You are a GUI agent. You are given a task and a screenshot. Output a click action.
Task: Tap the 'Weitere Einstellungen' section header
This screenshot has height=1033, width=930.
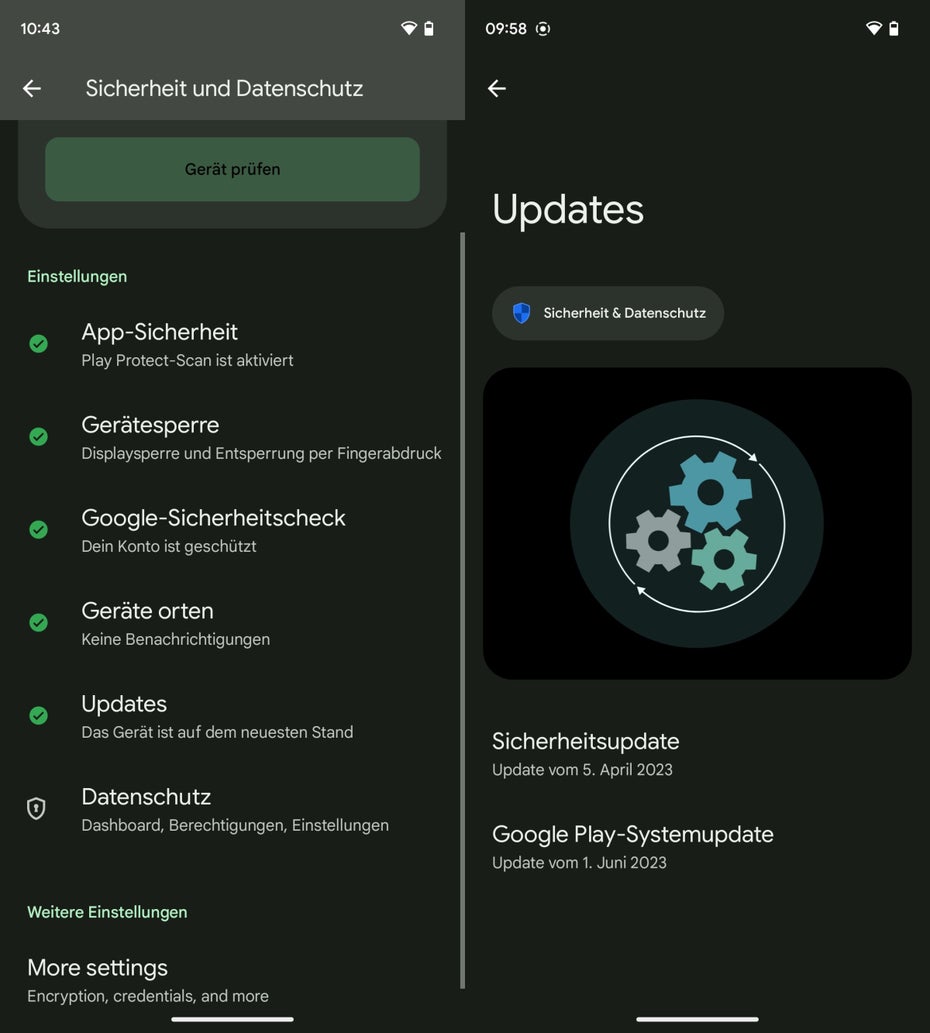pos(107,912)
